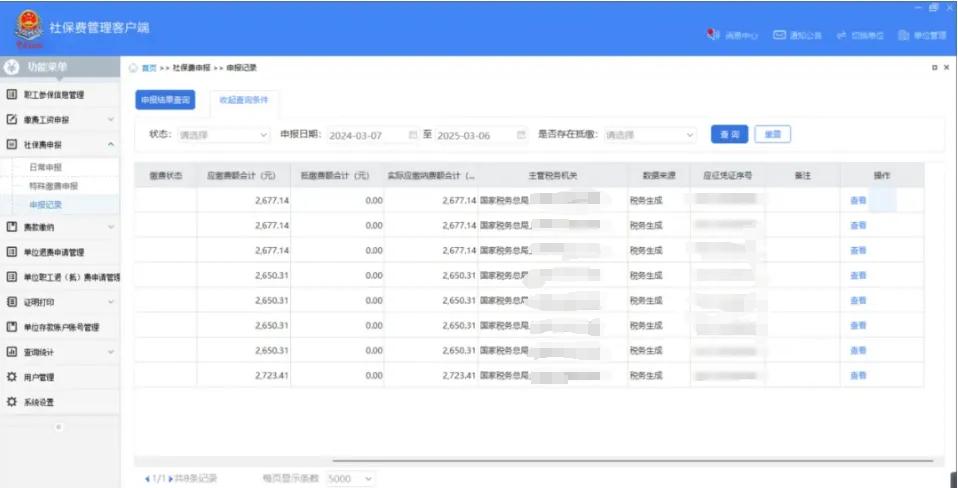Screen dimensions: 958x488
Task: Click the table's horizontal scrollbar
Action: (640, 461)
